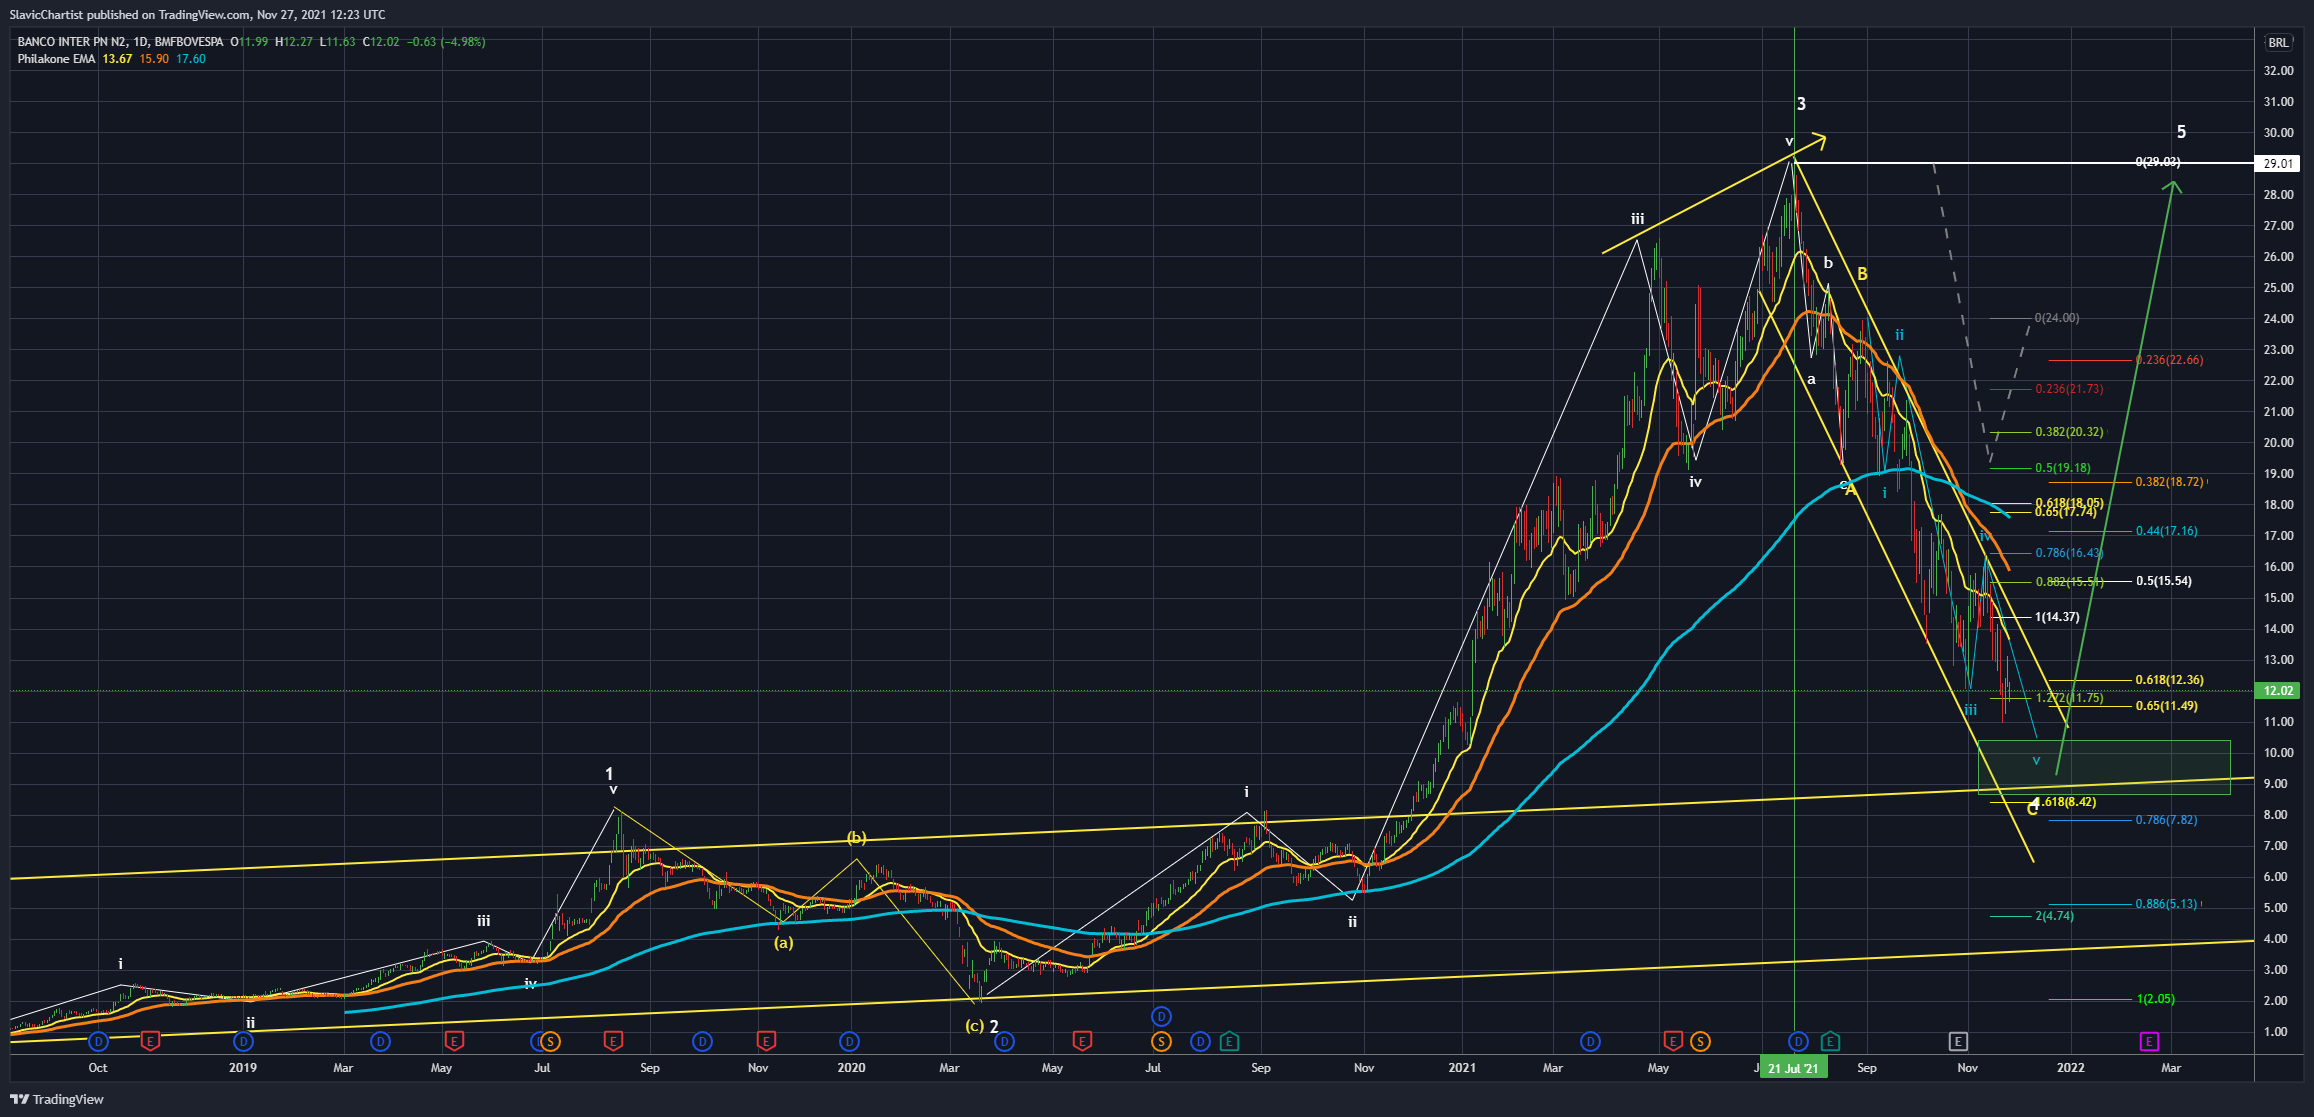Click the blue D dividend marker above Oct label

98,1042
